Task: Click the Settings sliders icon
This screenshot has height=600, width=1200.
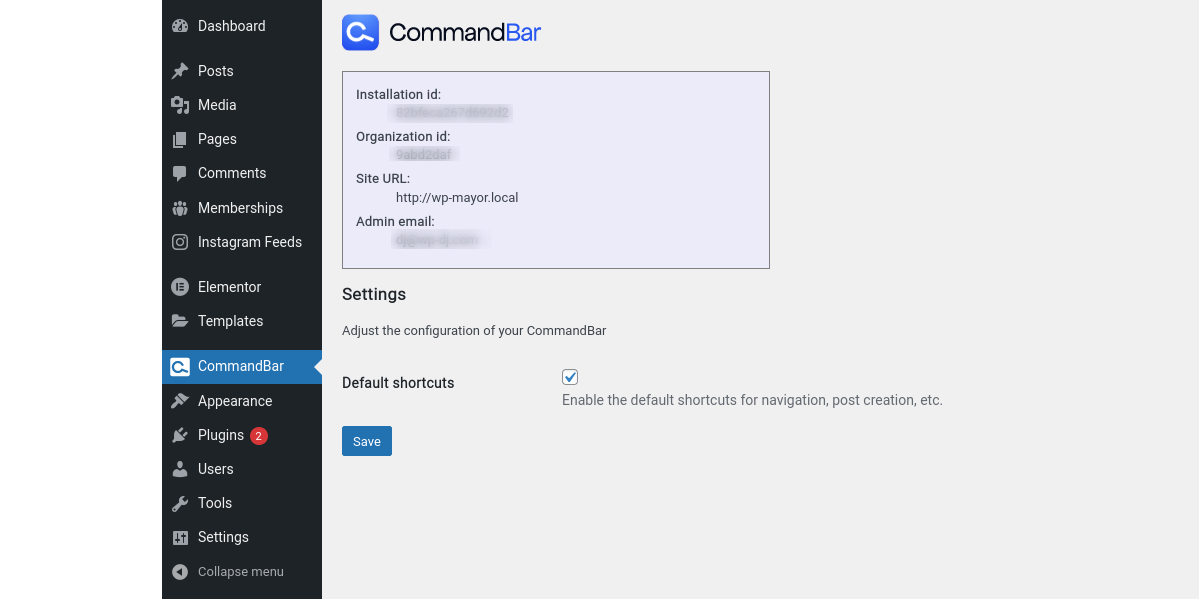Action: [x=180, y=537]
